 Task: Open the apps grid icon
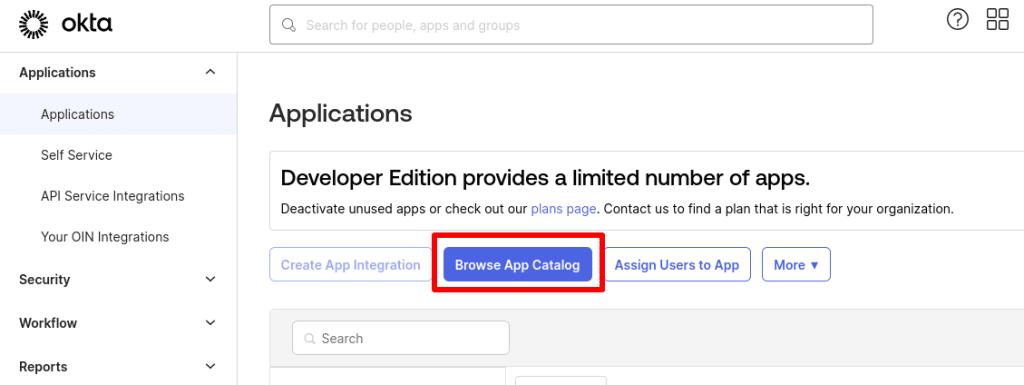pyautogui.click(x=998, y=20)
